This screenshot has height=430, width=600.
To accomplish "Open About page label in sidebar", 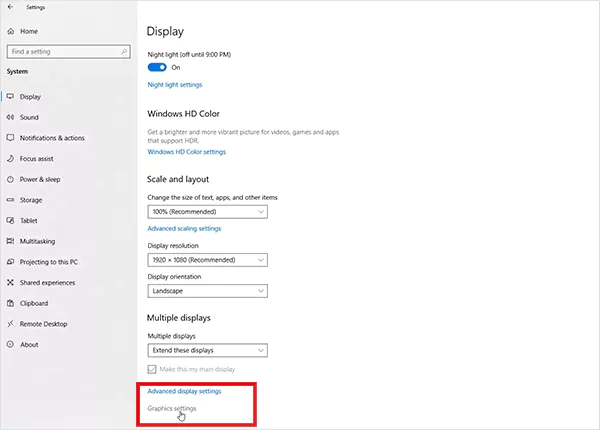I will pyautogui.click(x=29, y=344).
